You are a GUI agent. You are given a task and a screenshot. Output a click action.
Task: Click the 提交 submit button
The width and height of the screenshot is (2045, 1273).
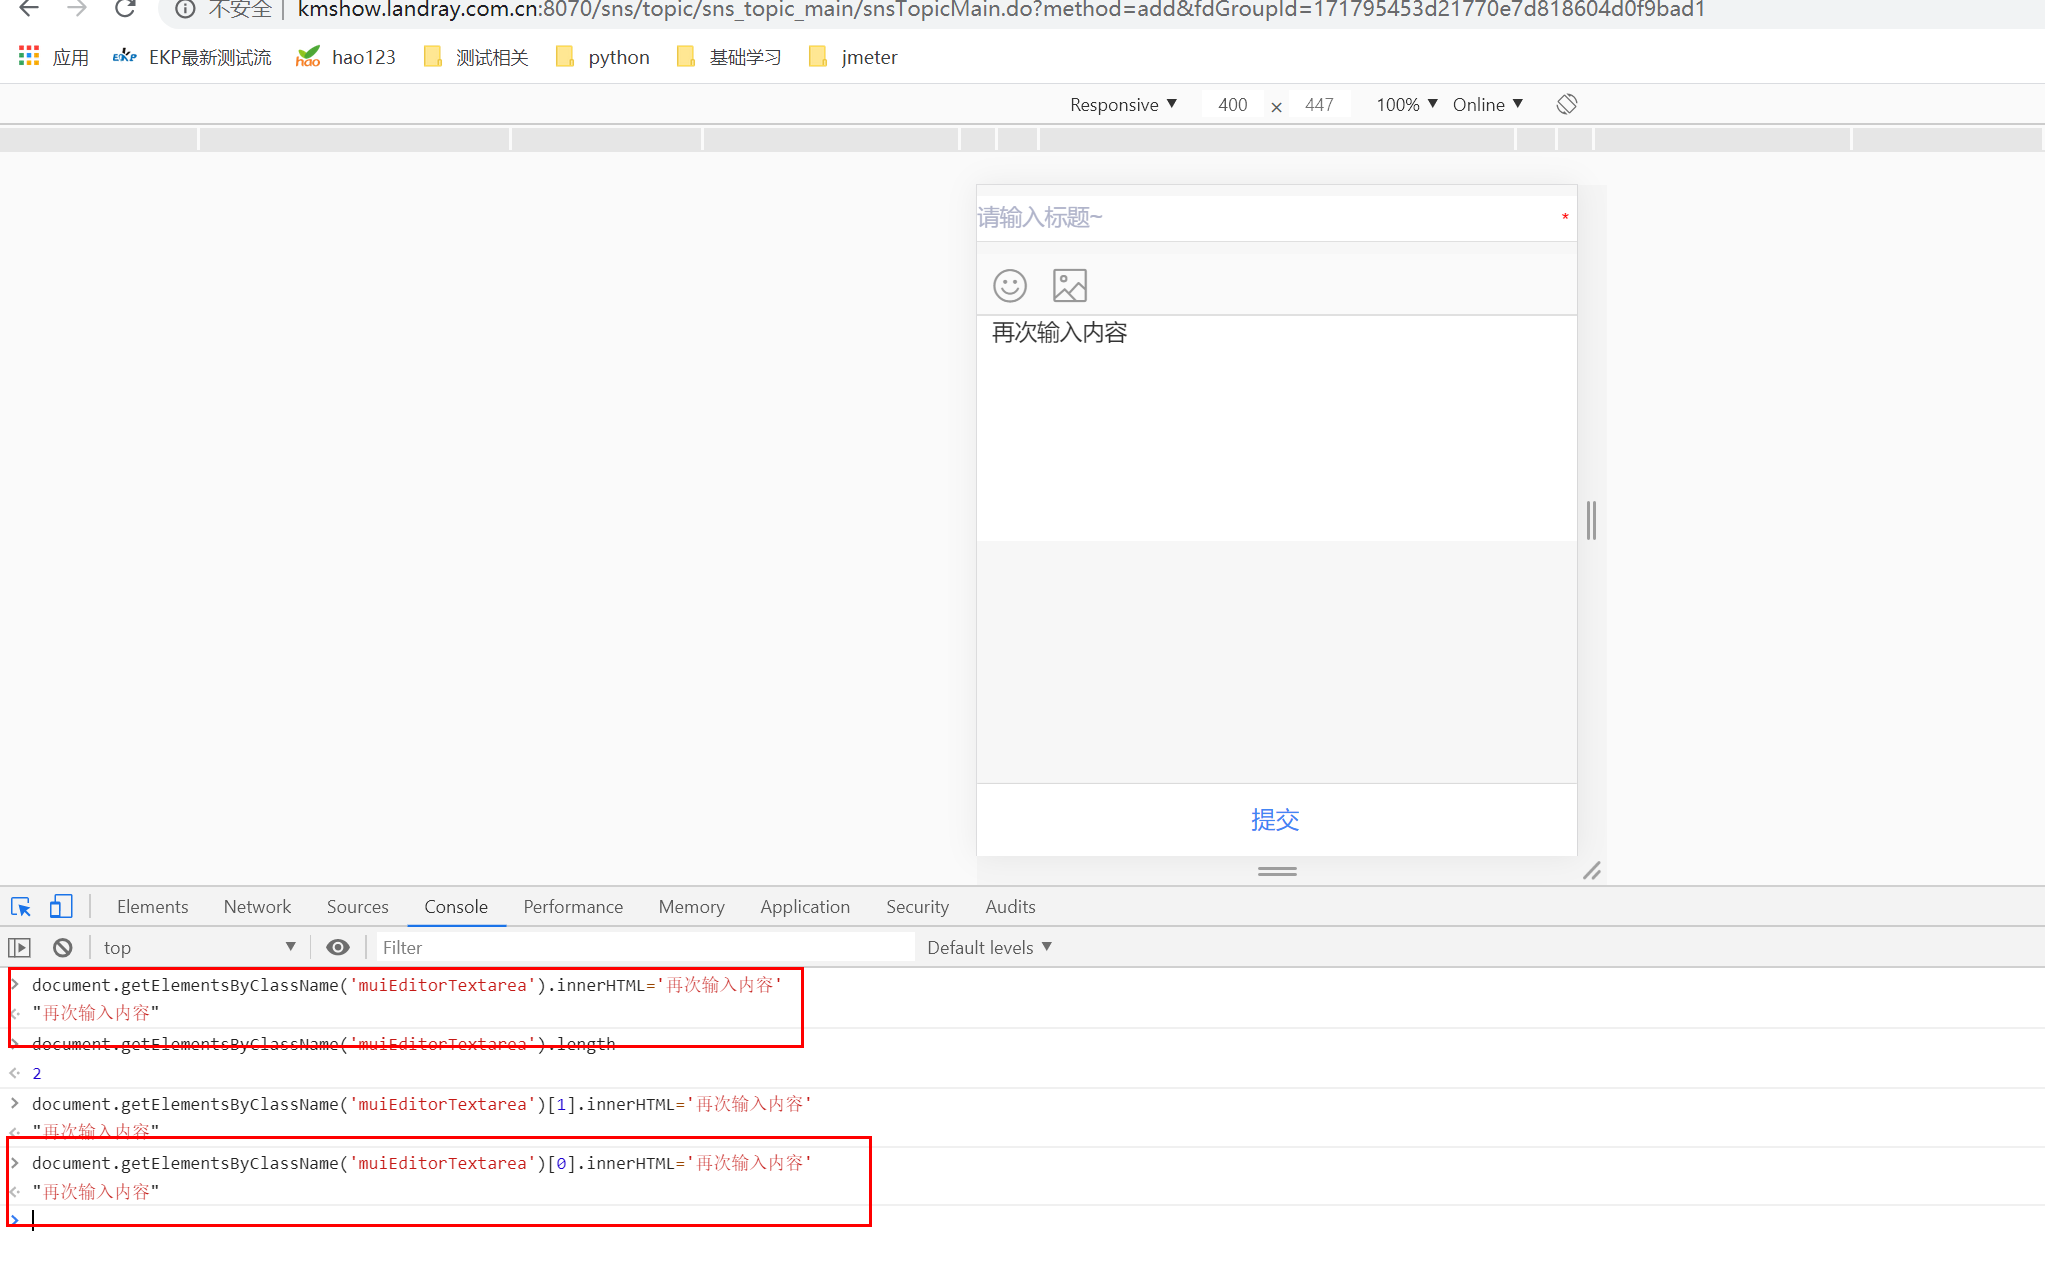1275,820
